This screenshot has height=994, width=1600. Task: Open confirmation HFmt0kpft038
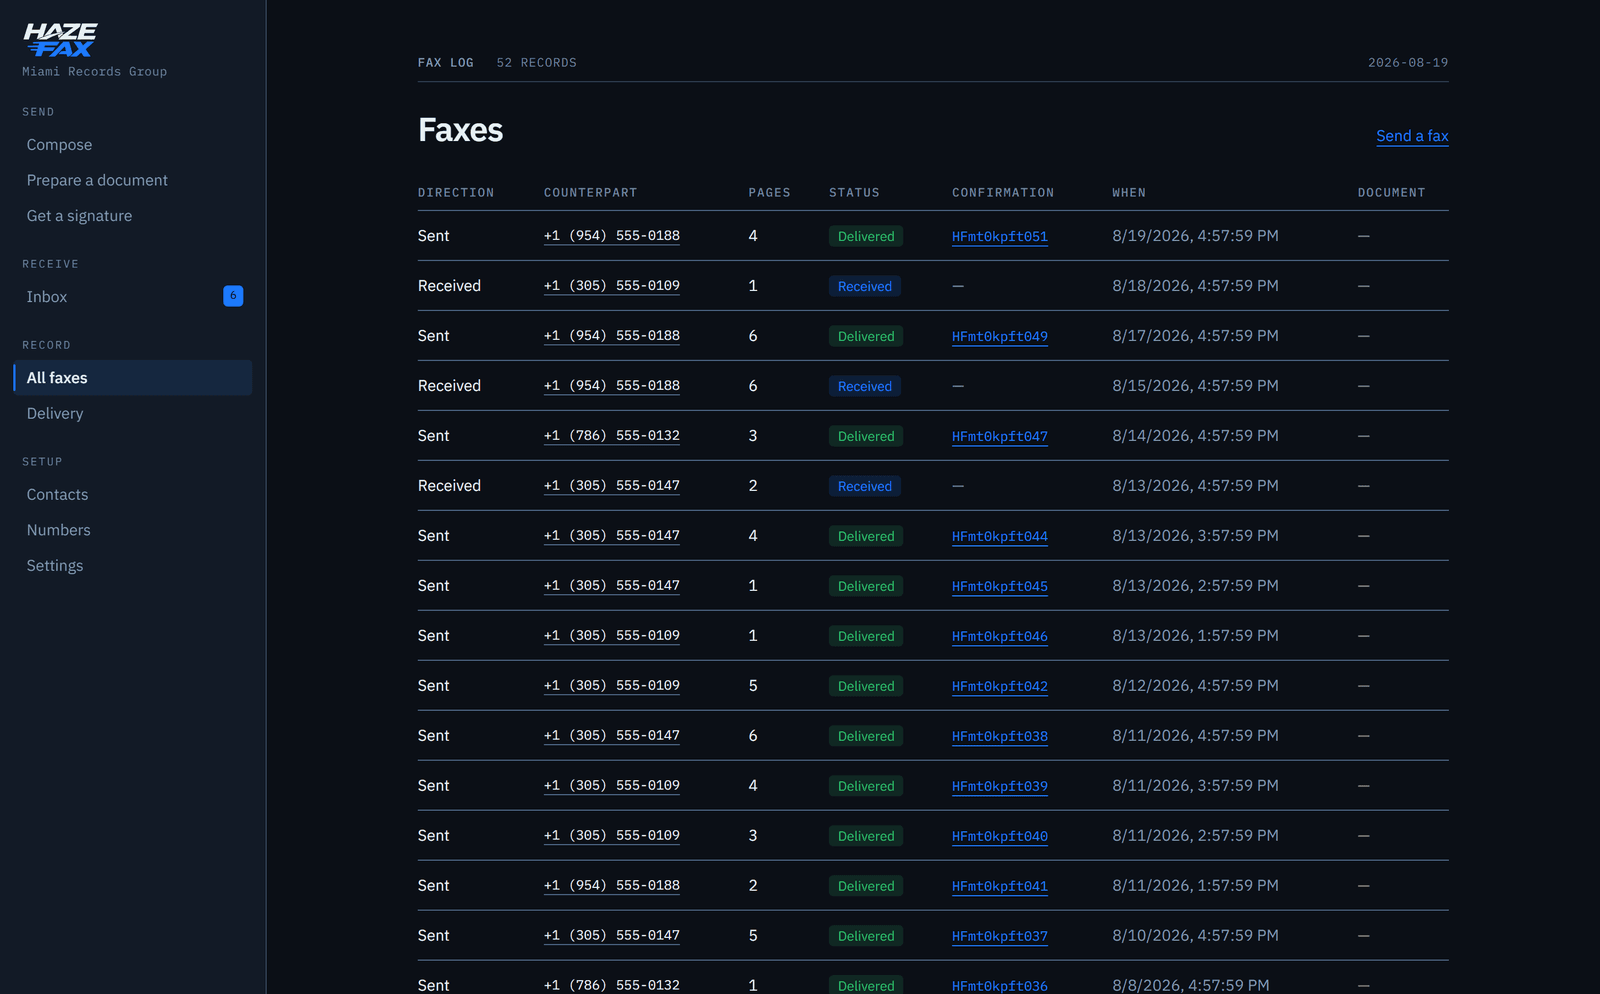point(1000,737)
